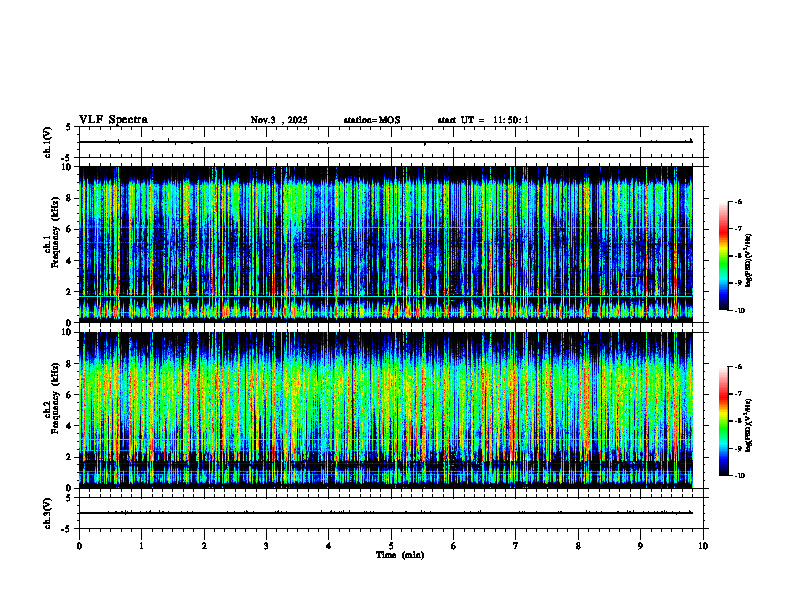Viewport: 792px width, 612px height.
Task: Click the ch.1 voltage waveform trace
Action: [386, 142]
